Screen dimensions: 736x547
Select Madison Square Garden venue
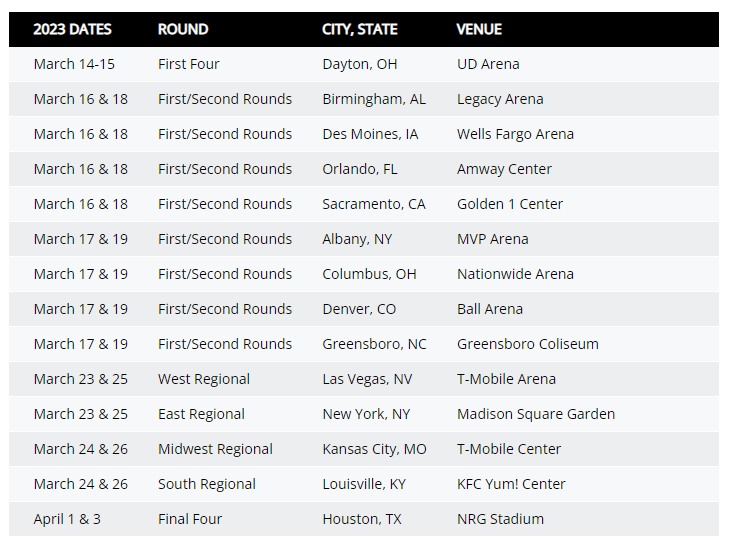point(536,414)
